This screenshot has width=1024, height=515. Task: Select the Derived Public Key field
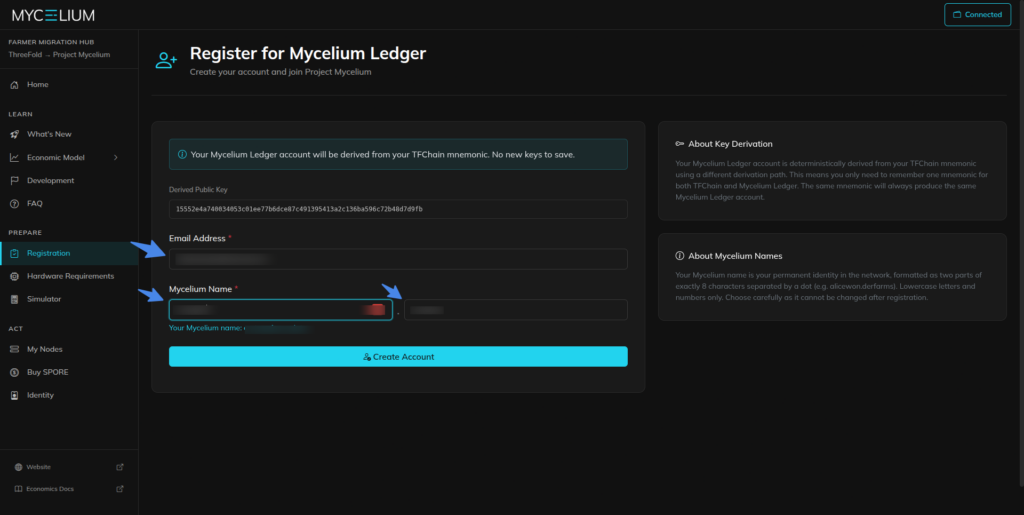398,209
